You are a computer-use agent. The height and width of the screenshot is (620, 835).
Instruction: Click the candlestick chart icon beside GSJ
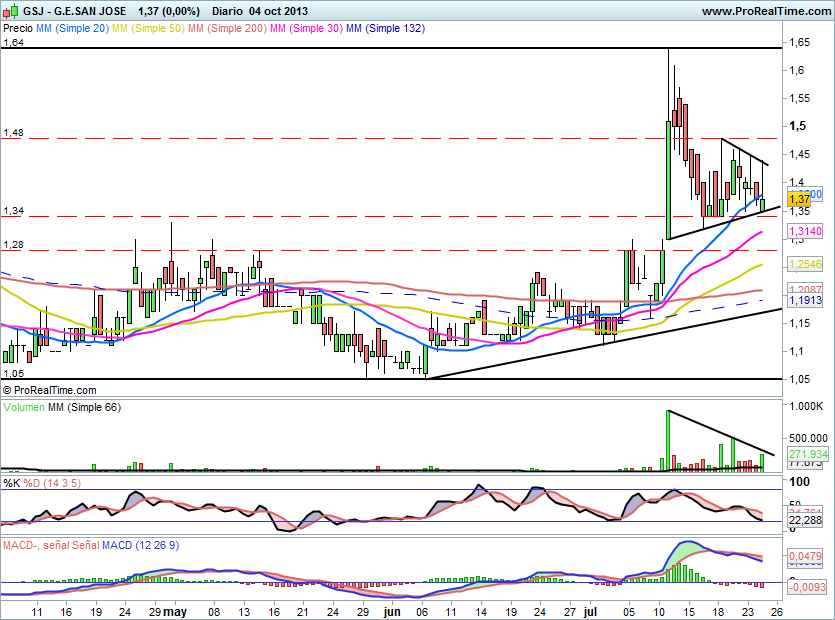pos(10,11)
